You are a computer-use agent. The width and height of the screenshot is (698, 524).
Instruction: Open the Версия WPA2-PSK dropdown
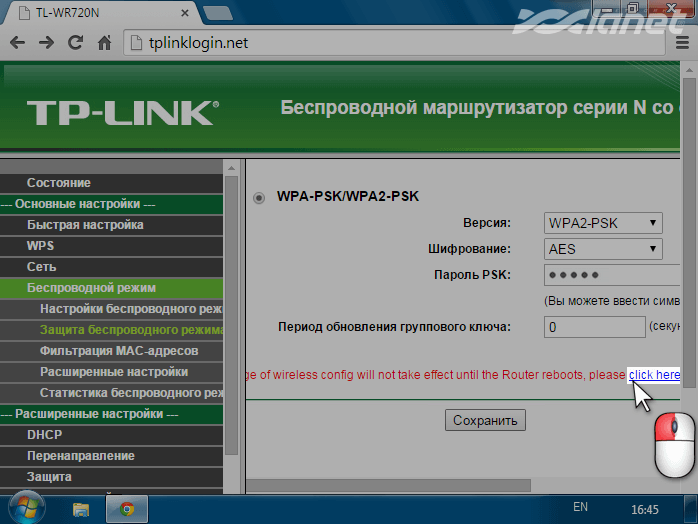pyautogui.click(x=603, y=223)
